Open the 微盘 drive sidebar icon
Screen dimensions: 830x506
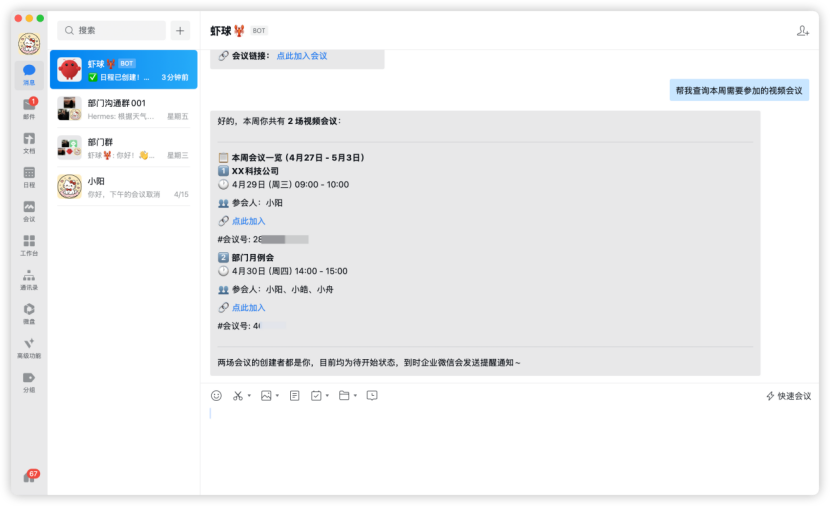pos(29,314)
